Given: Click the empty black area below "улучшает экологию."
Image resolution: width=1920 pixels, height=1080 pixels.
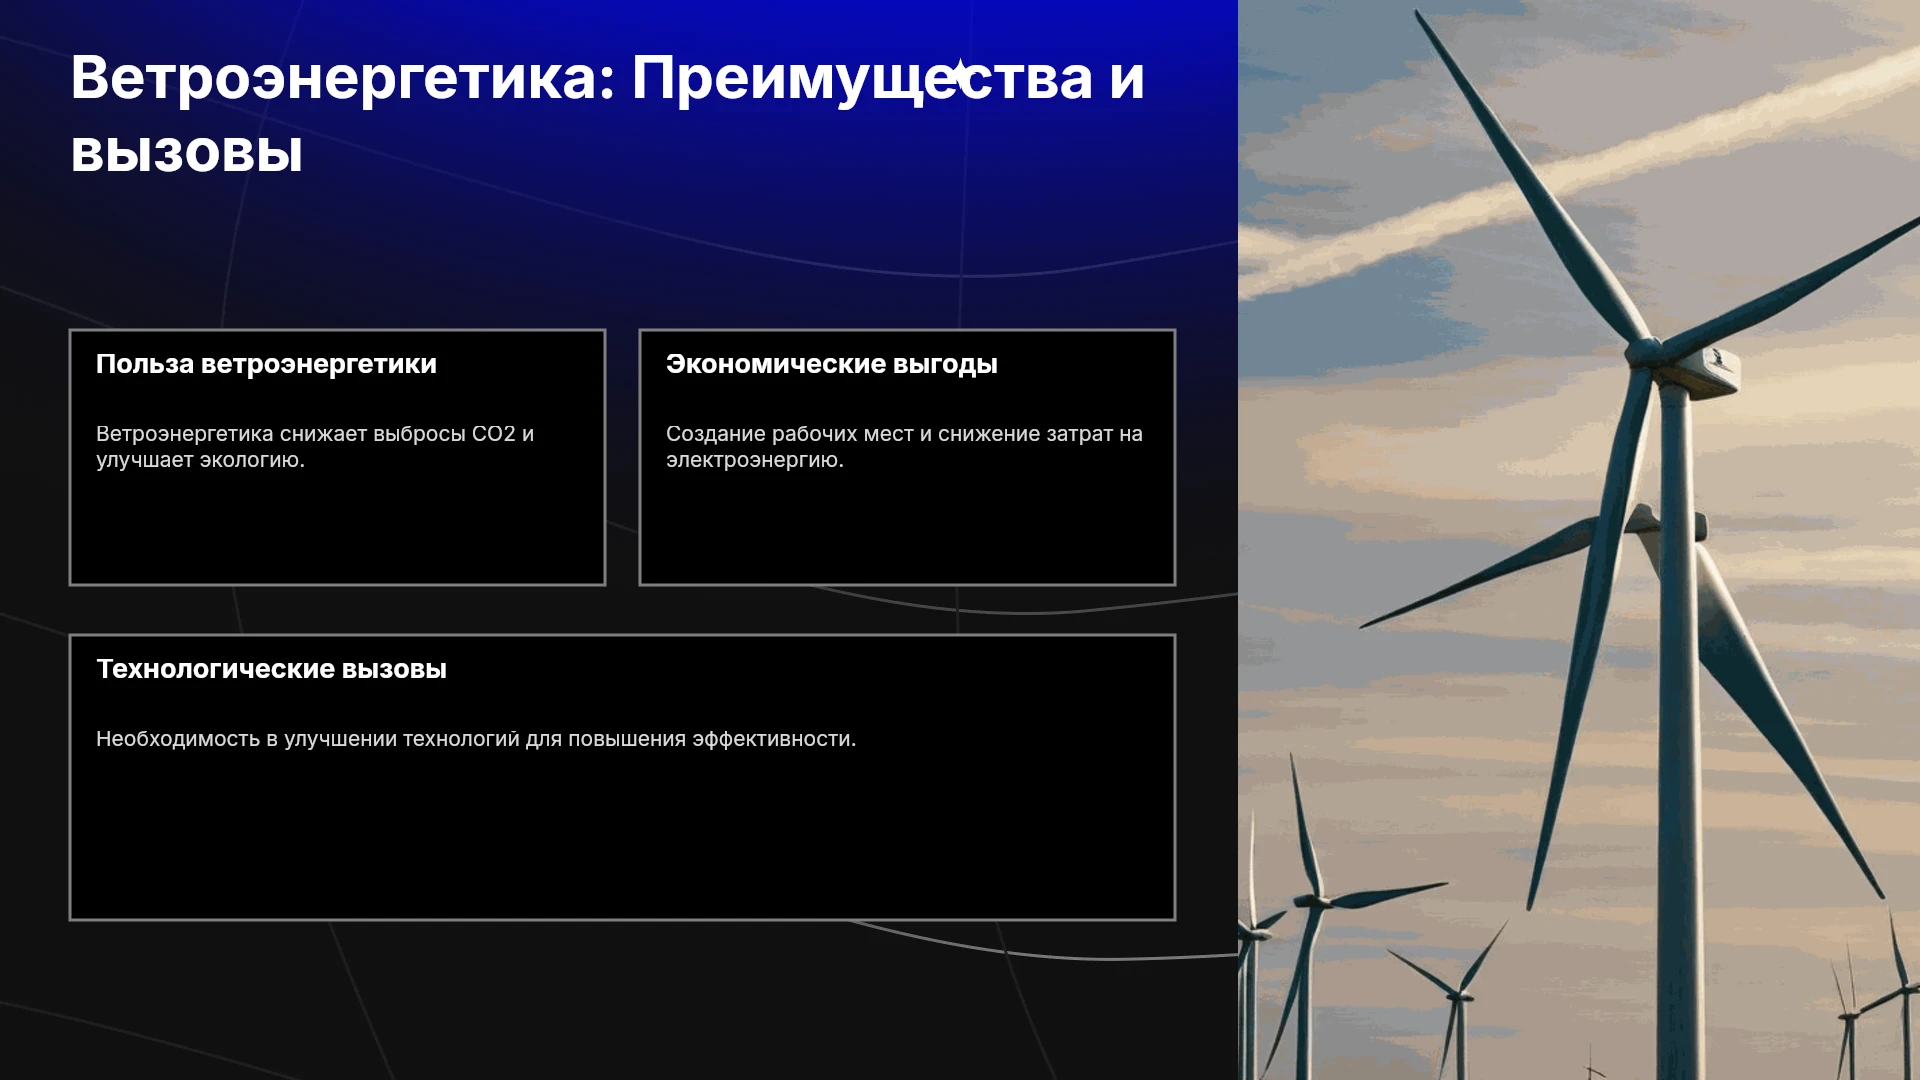Looking at the screenshot, I should click(x=337, y=530).
